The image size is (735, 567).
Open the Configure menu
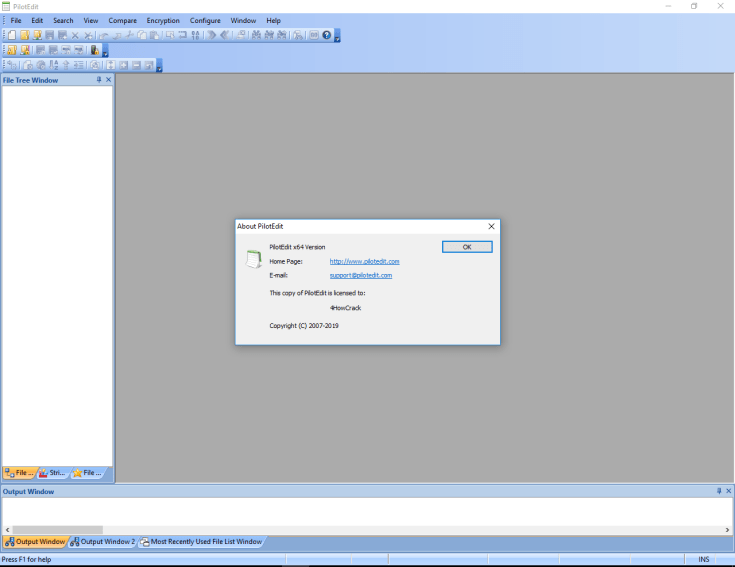pos(205,21)
